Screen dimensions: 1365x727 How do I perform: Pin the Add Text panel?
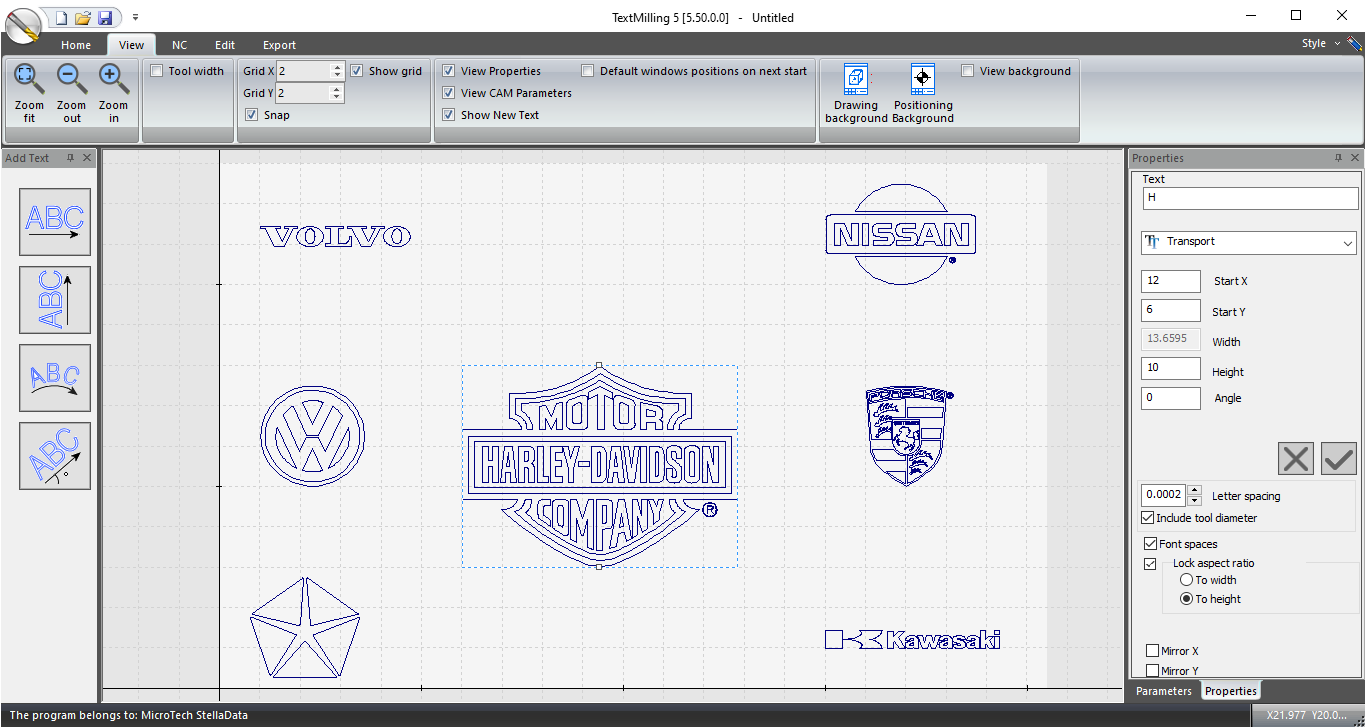[70, 158]
